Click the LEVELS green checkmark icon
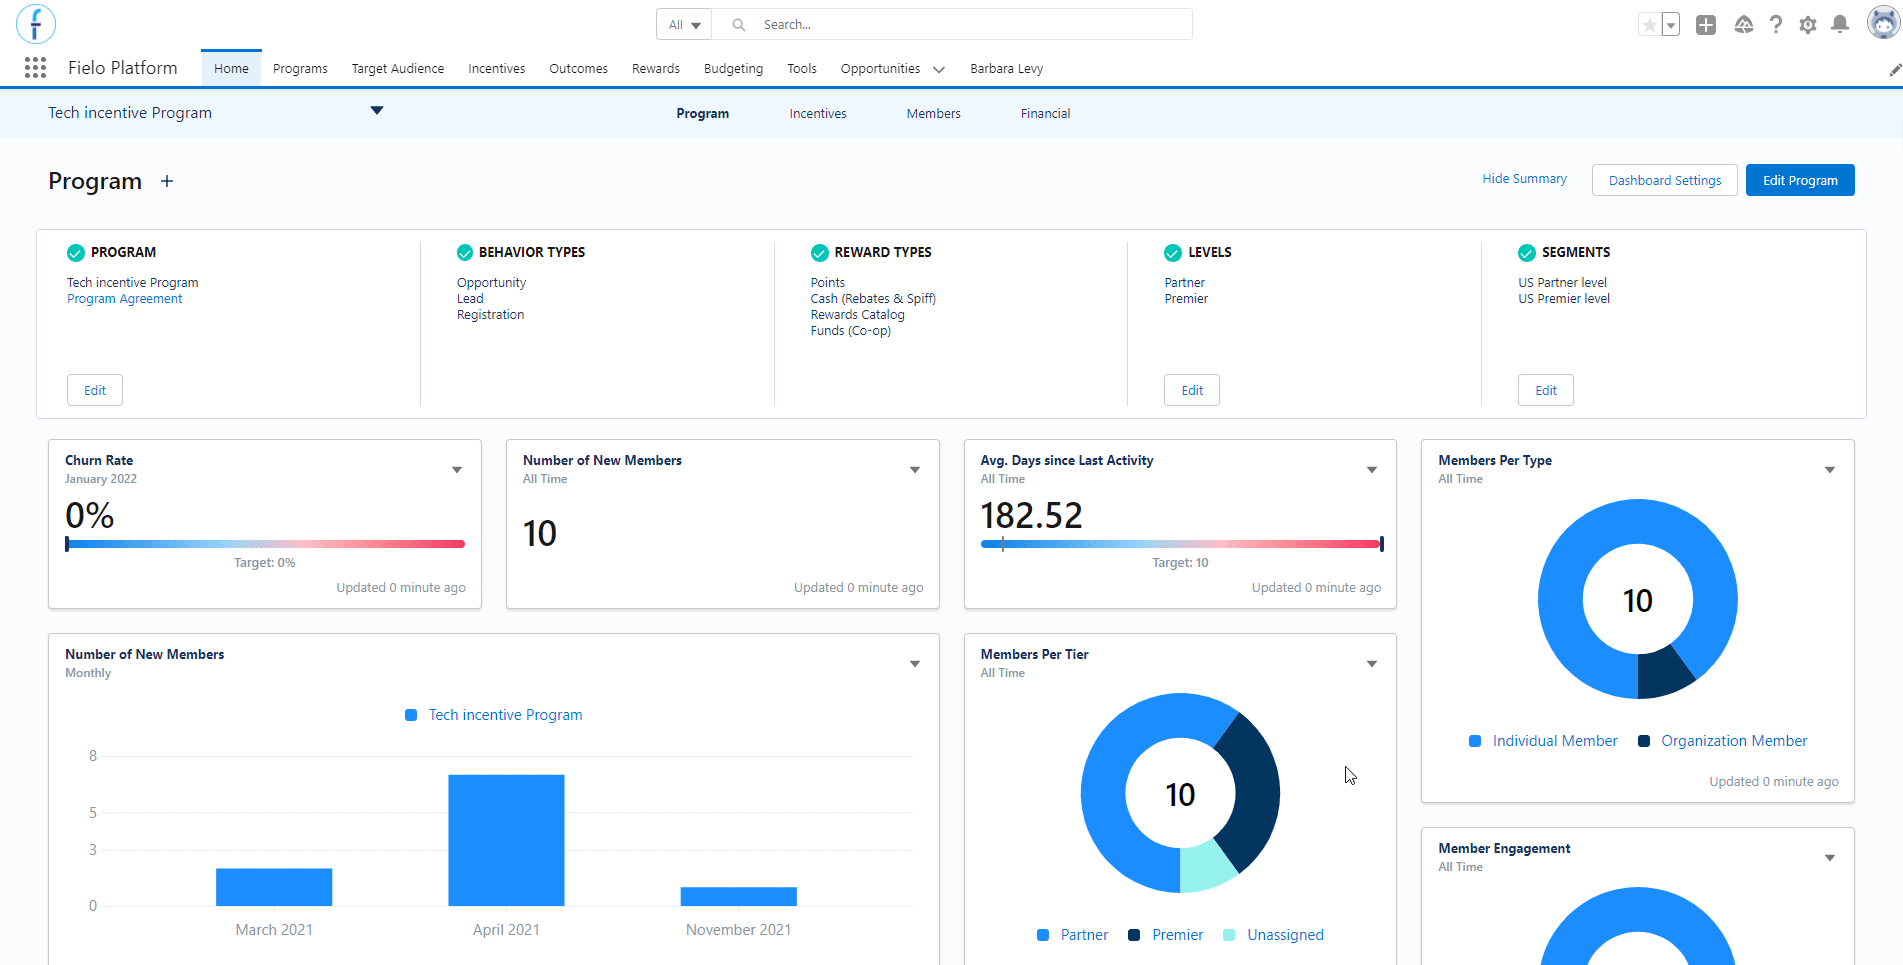This screenshot has height=965, width=1903. pyautogui.click(x=1173, y=253)
